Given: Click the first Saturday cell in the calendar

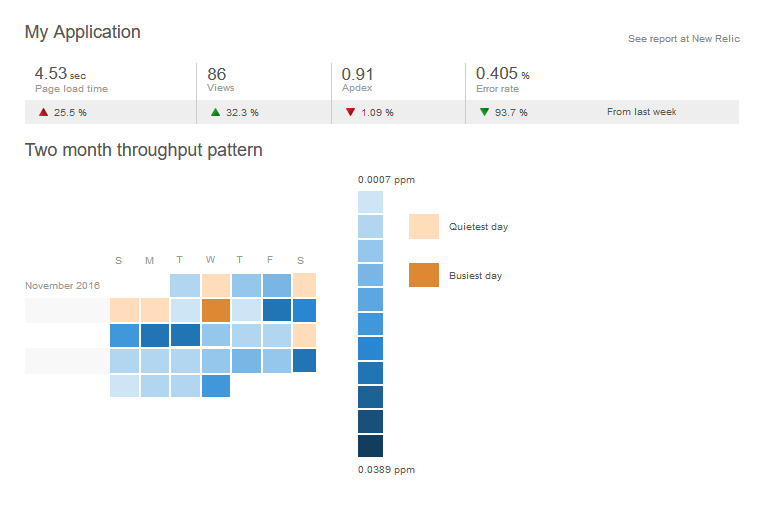Looking at the screenshot, I should point(304,285).
